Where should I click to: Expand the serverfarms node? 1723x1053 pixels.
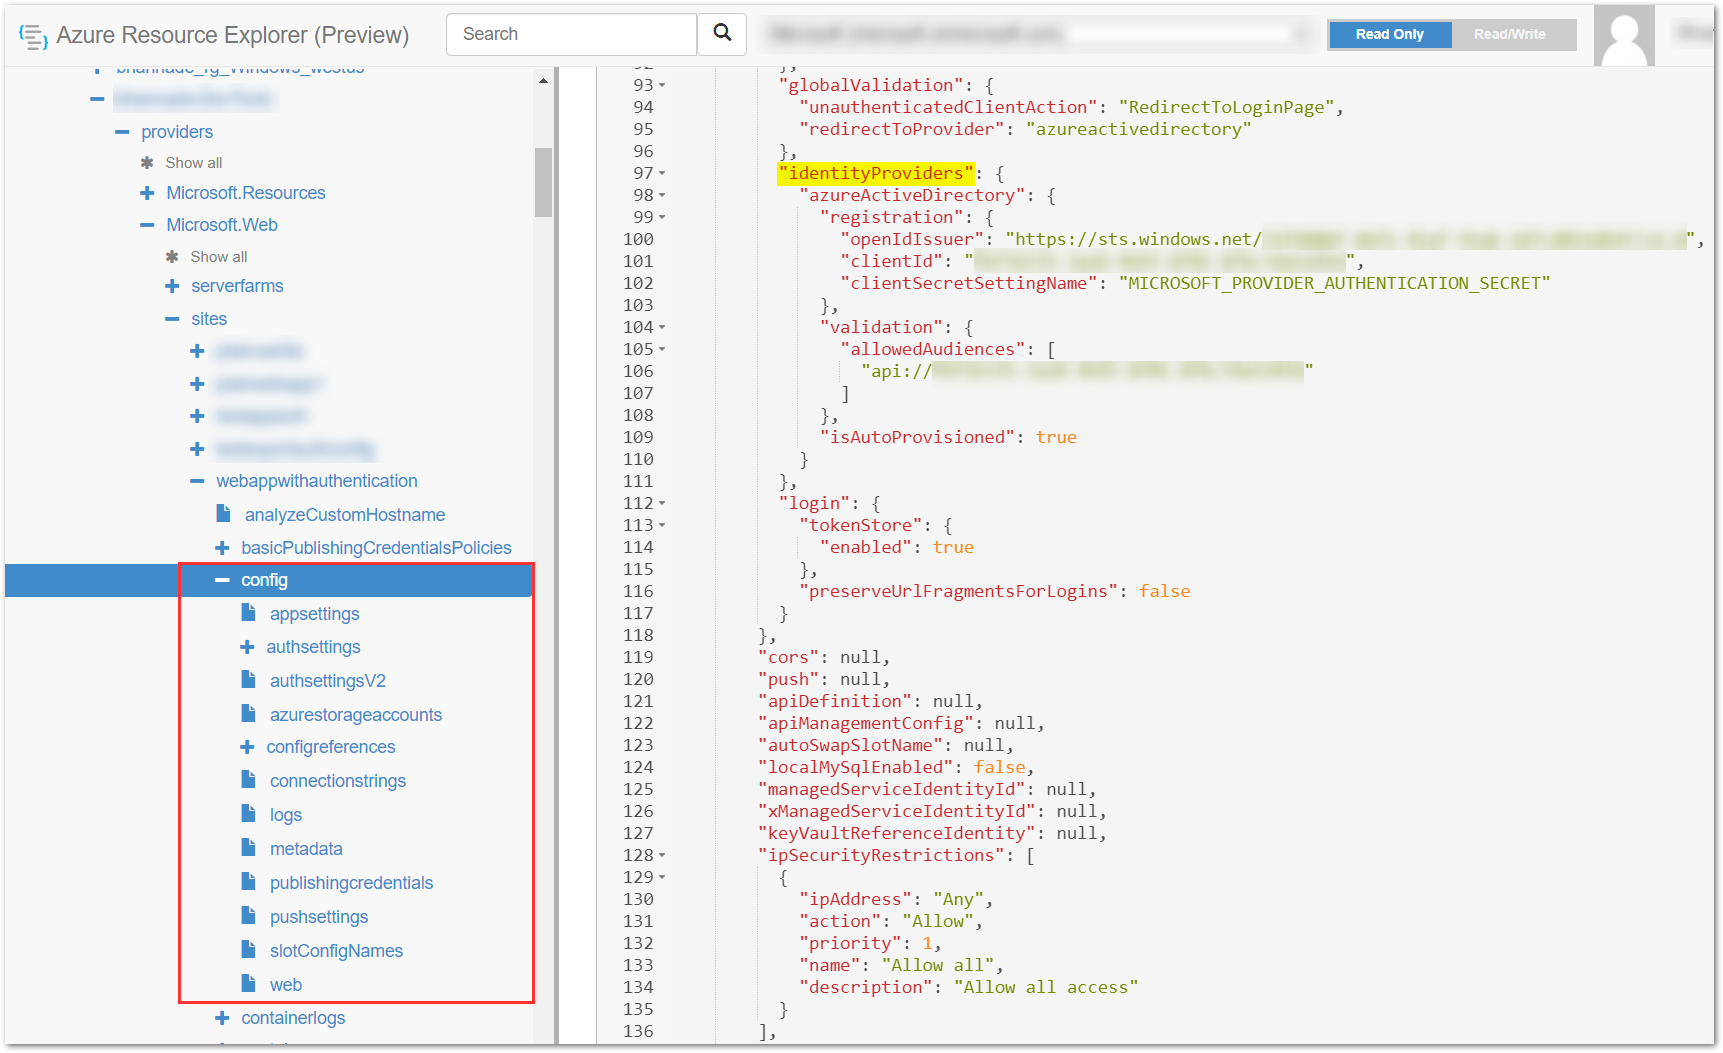(x=172, y=286)
